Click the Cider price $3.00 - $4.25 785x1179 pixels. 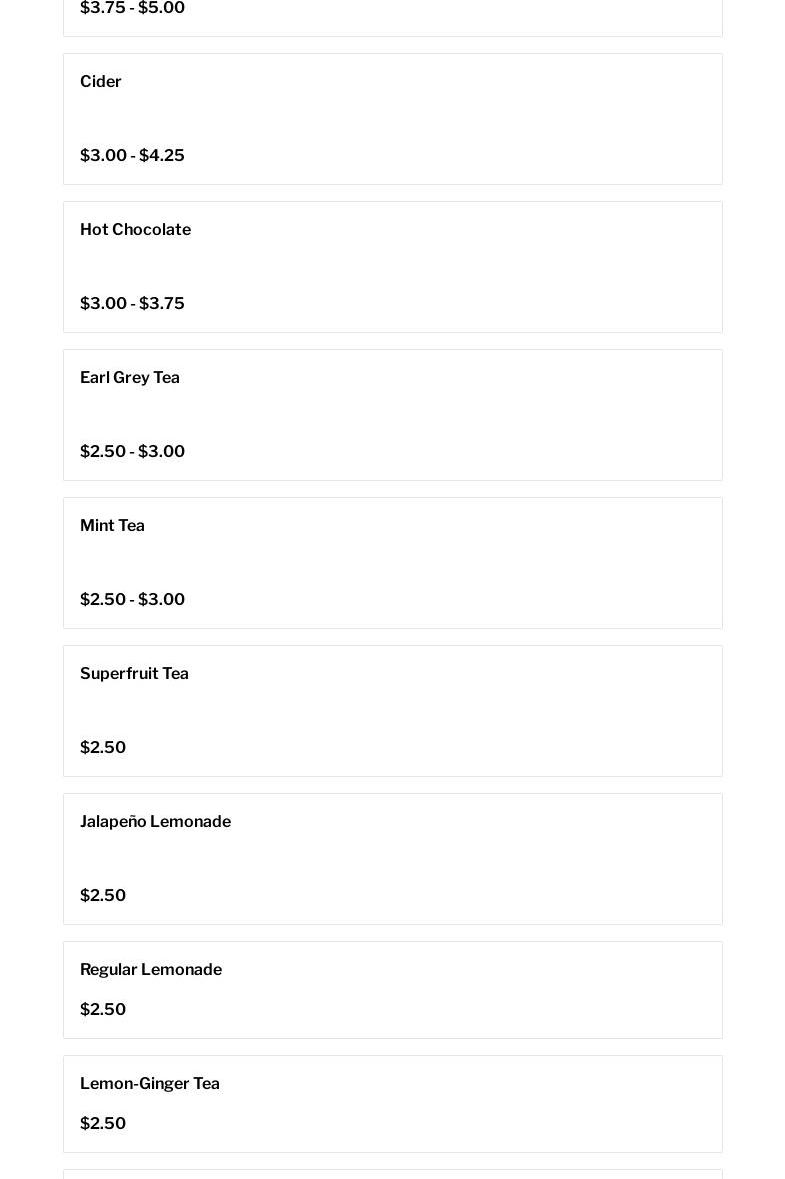(x=132, y=156)
